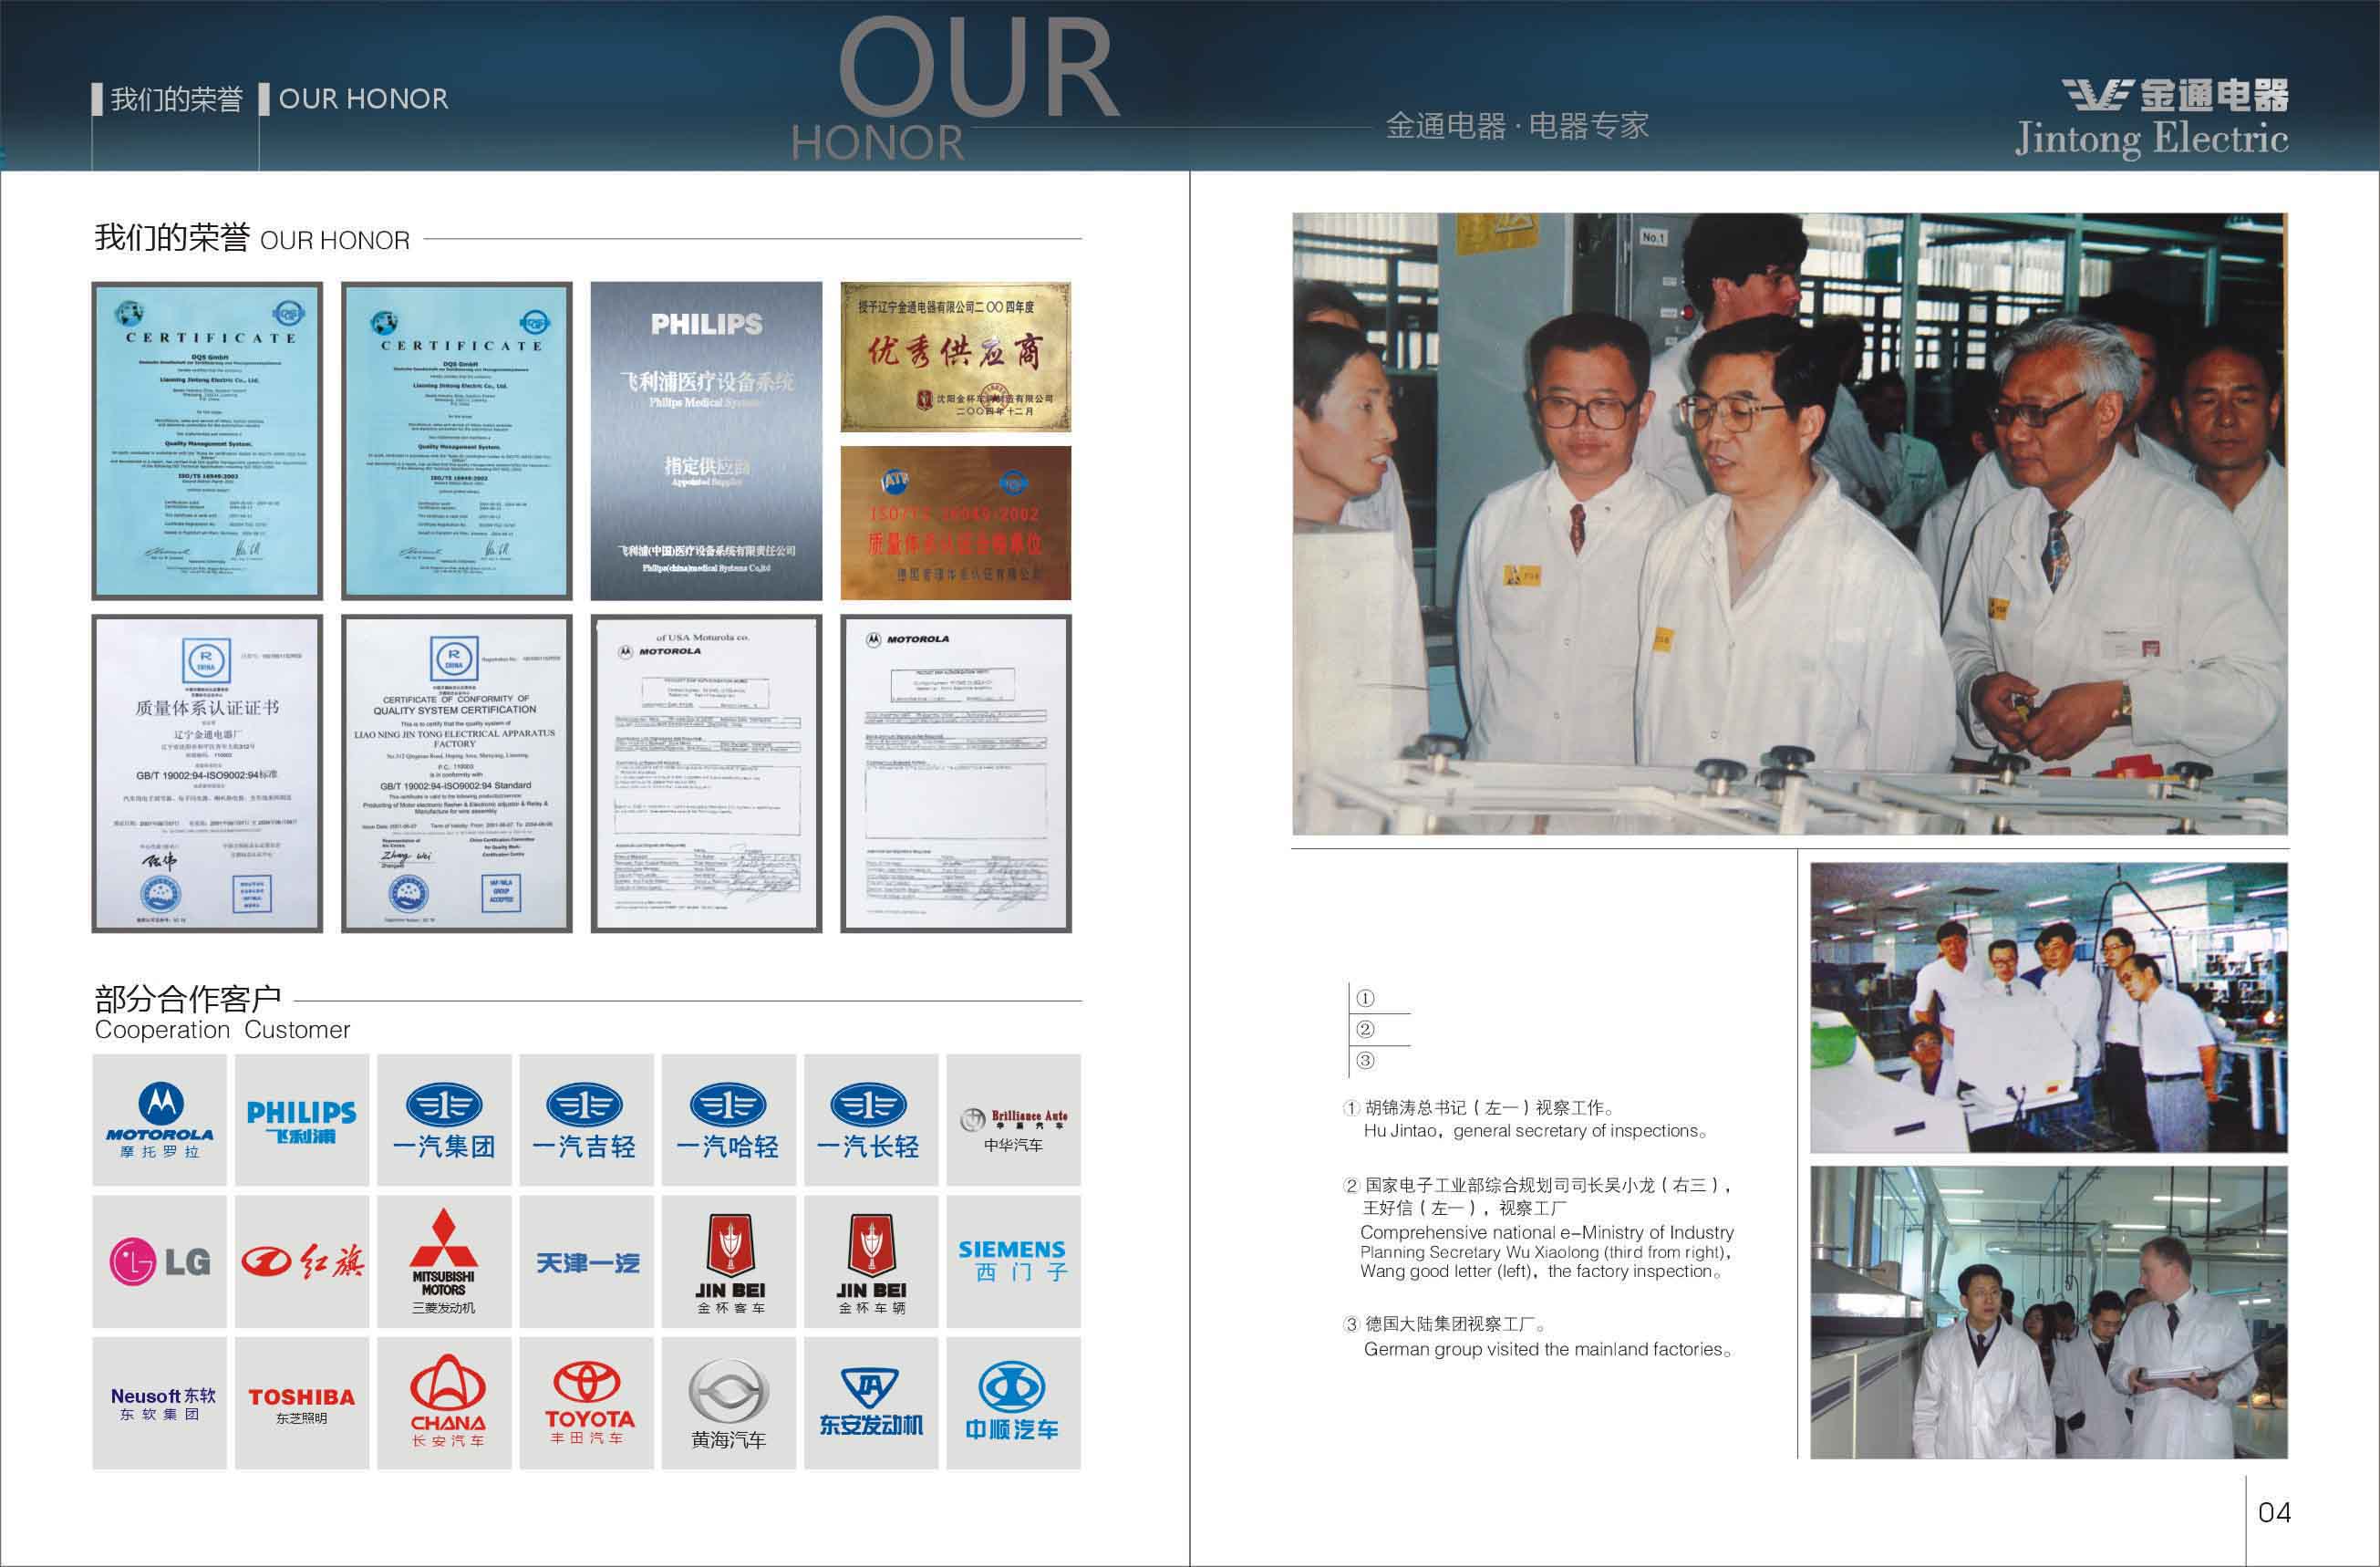Open the first blue DQS certificate image
This screenshot has width=2380, height=1567.
207,441
